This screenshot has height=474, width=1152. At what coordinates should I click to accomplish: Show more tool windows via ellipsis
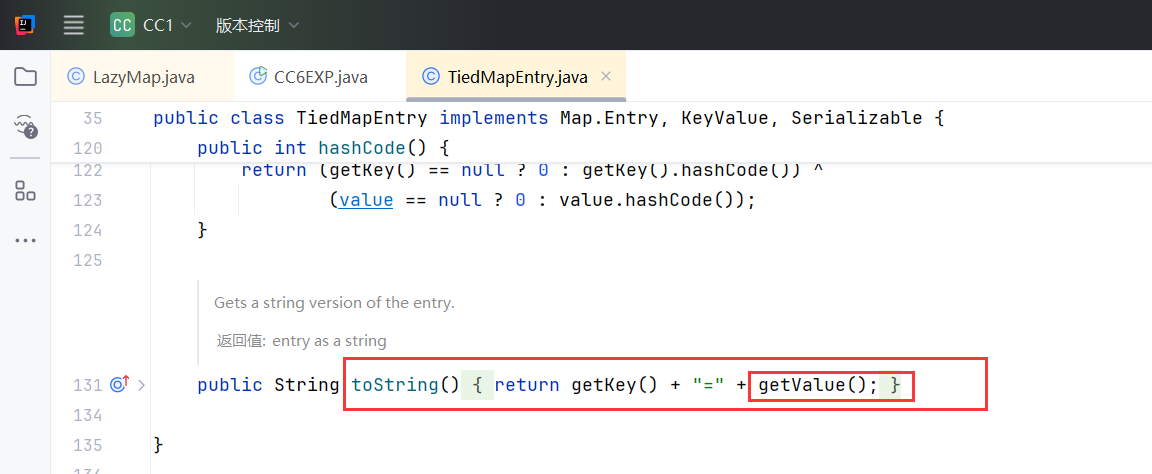pyautogui.click(x=25, y=241)
